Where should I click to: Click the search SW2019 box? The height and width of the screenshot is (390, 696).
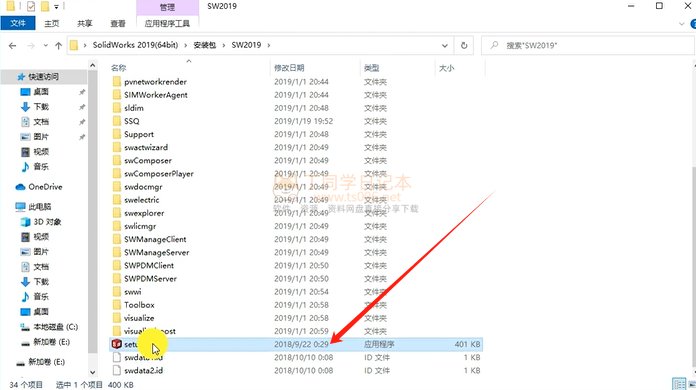pyautogui.click(x=588, y=45)
